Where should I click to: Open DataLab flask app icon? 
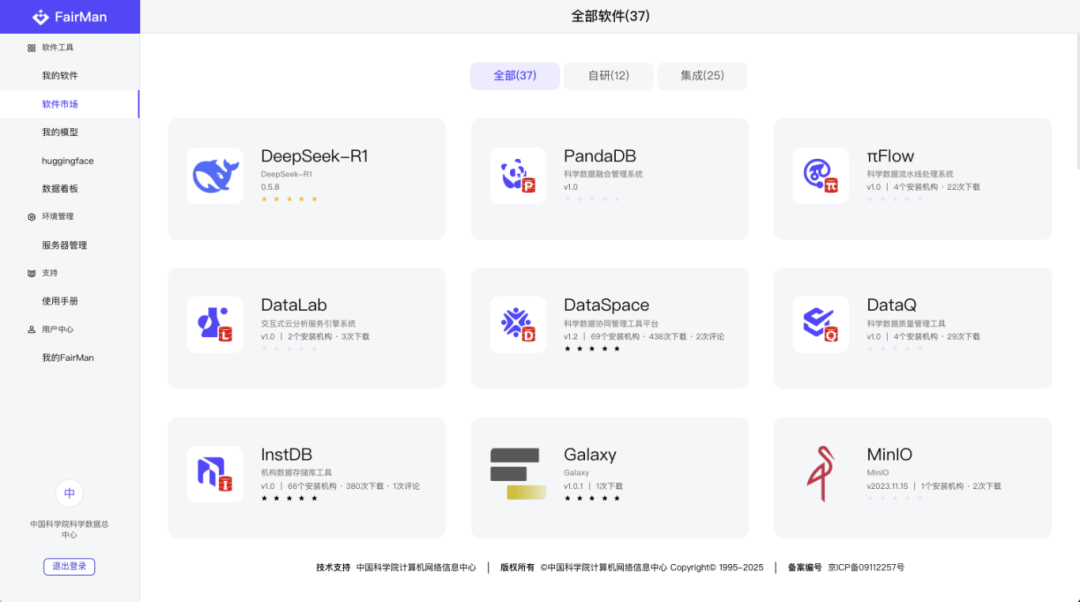coord(215,324)
